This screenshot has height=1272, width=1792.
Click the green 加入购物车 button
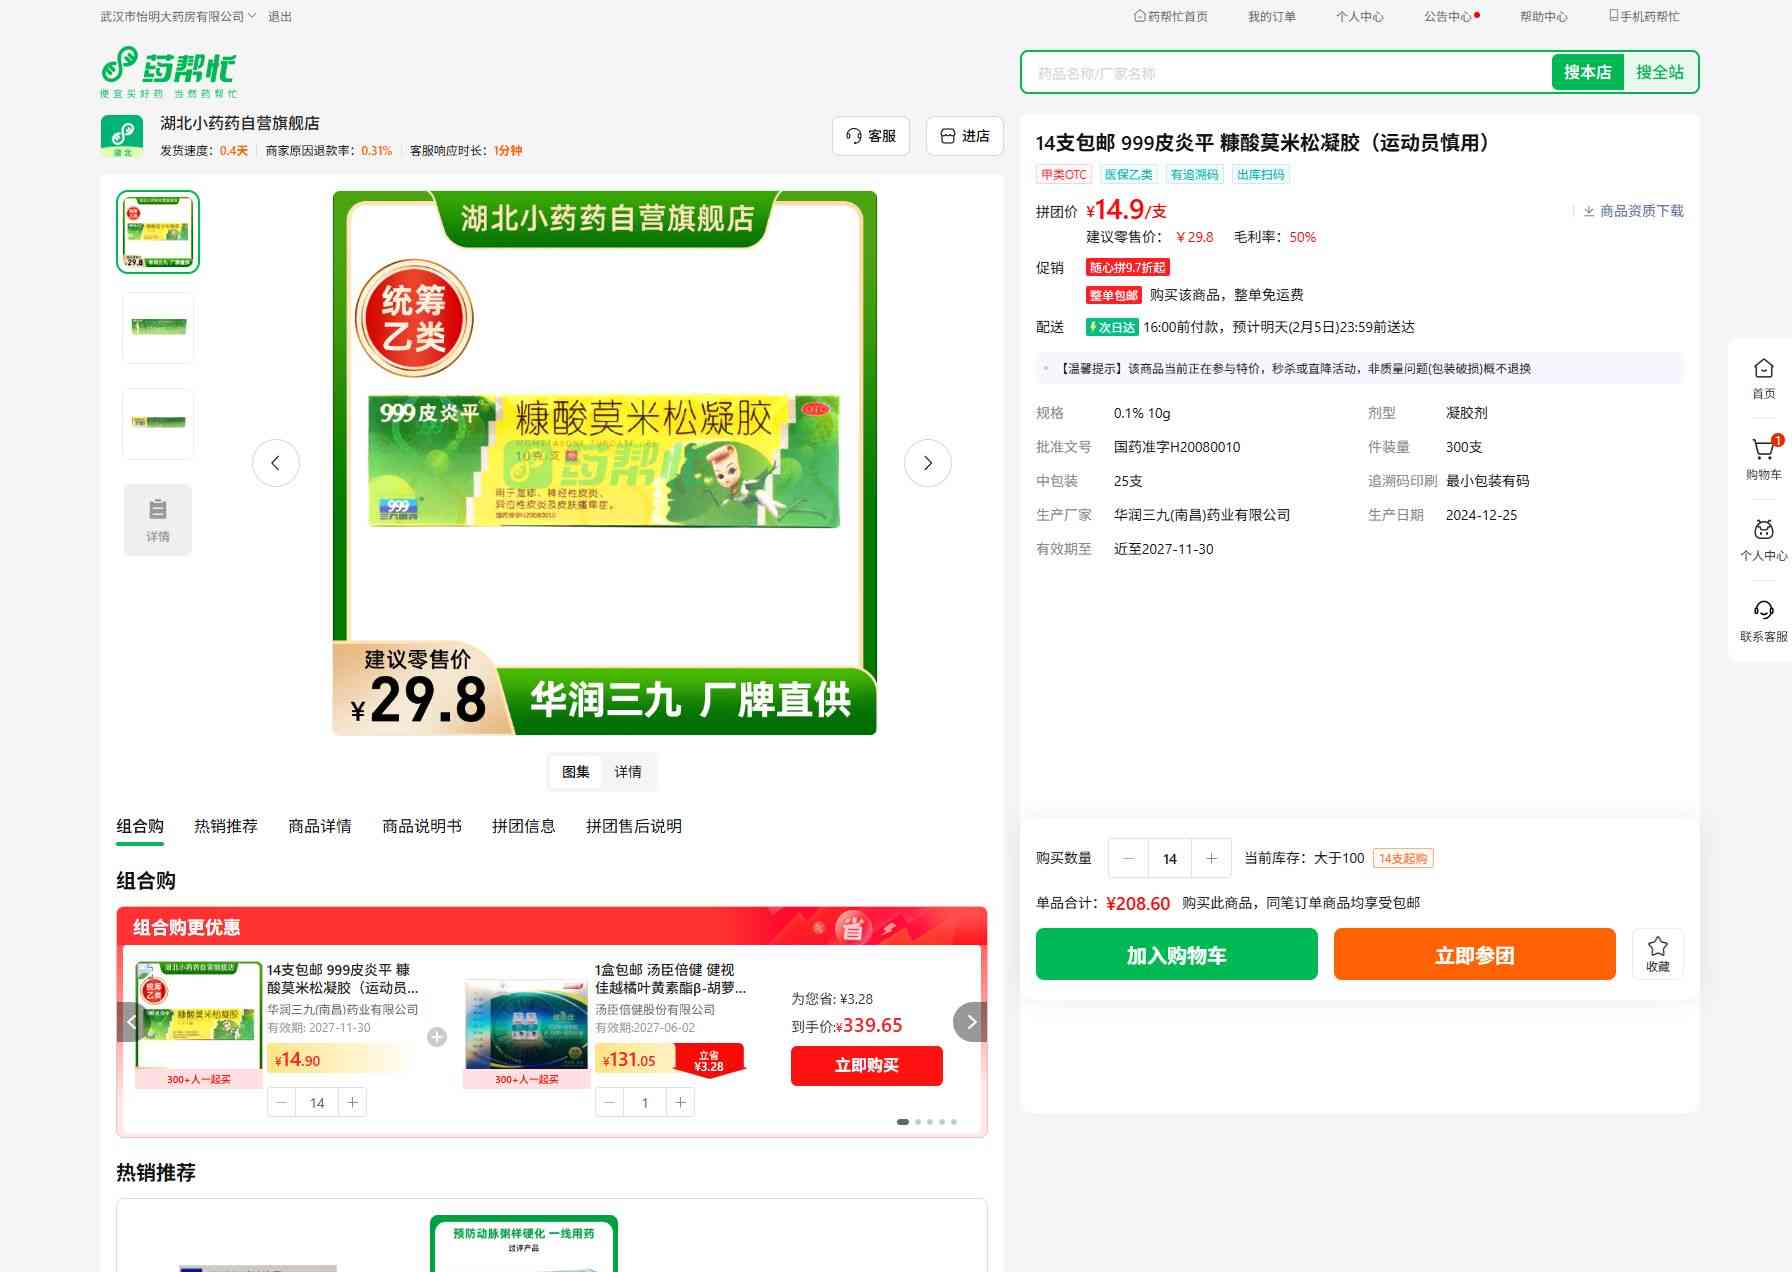click(x=1176, y=954)
